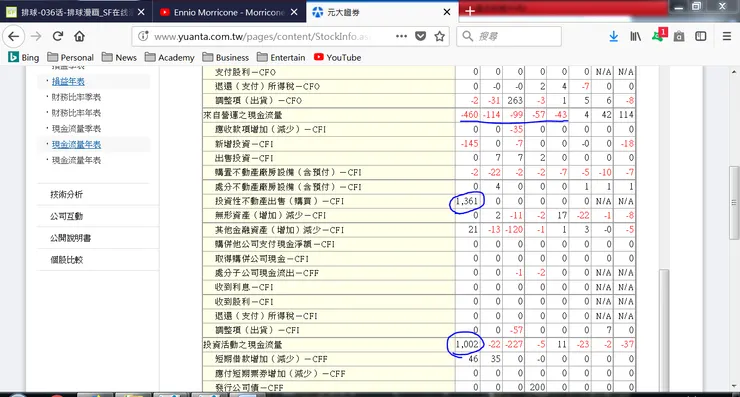Open the Bing bookmark
This screenshot has height=397, width=740.
click(24, 58)
